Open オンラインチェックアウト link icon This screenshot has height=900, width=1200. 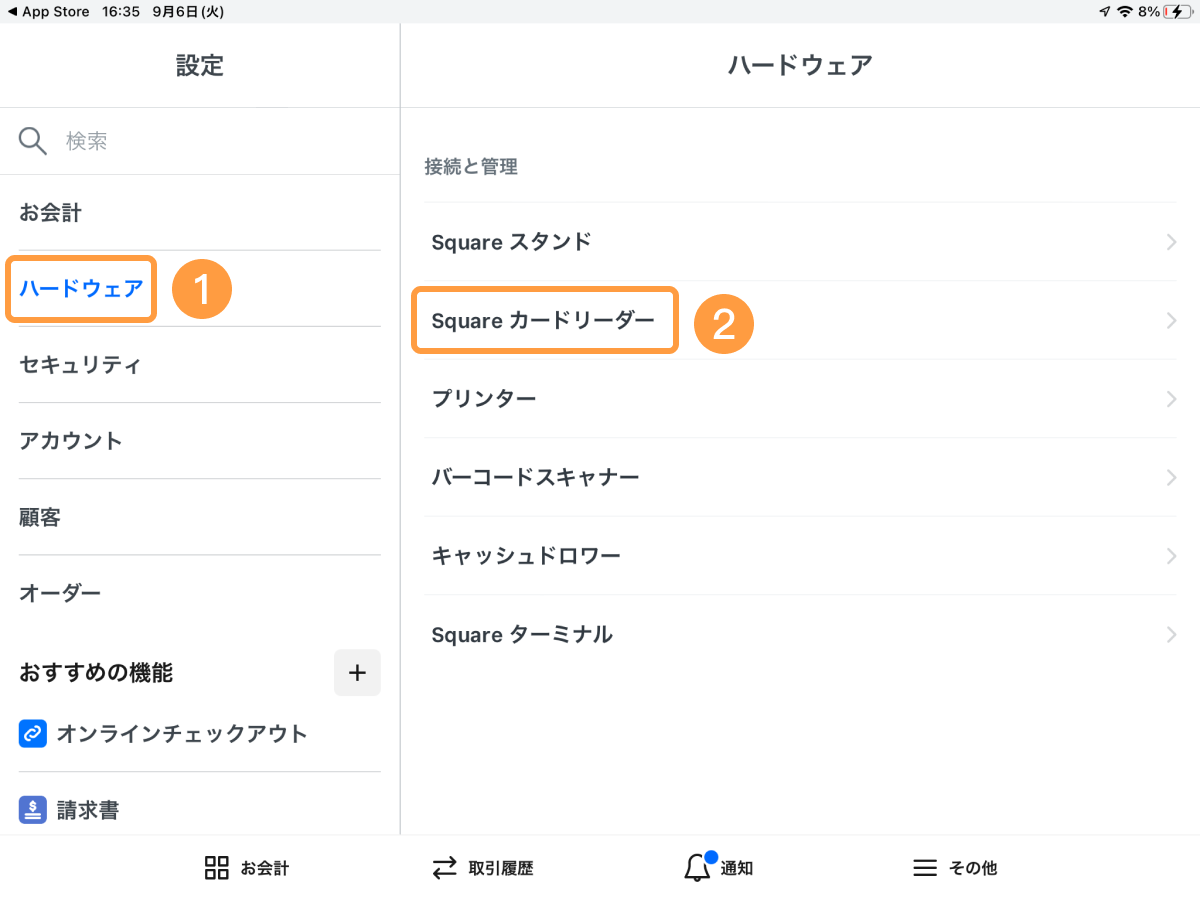click(33, 734)
